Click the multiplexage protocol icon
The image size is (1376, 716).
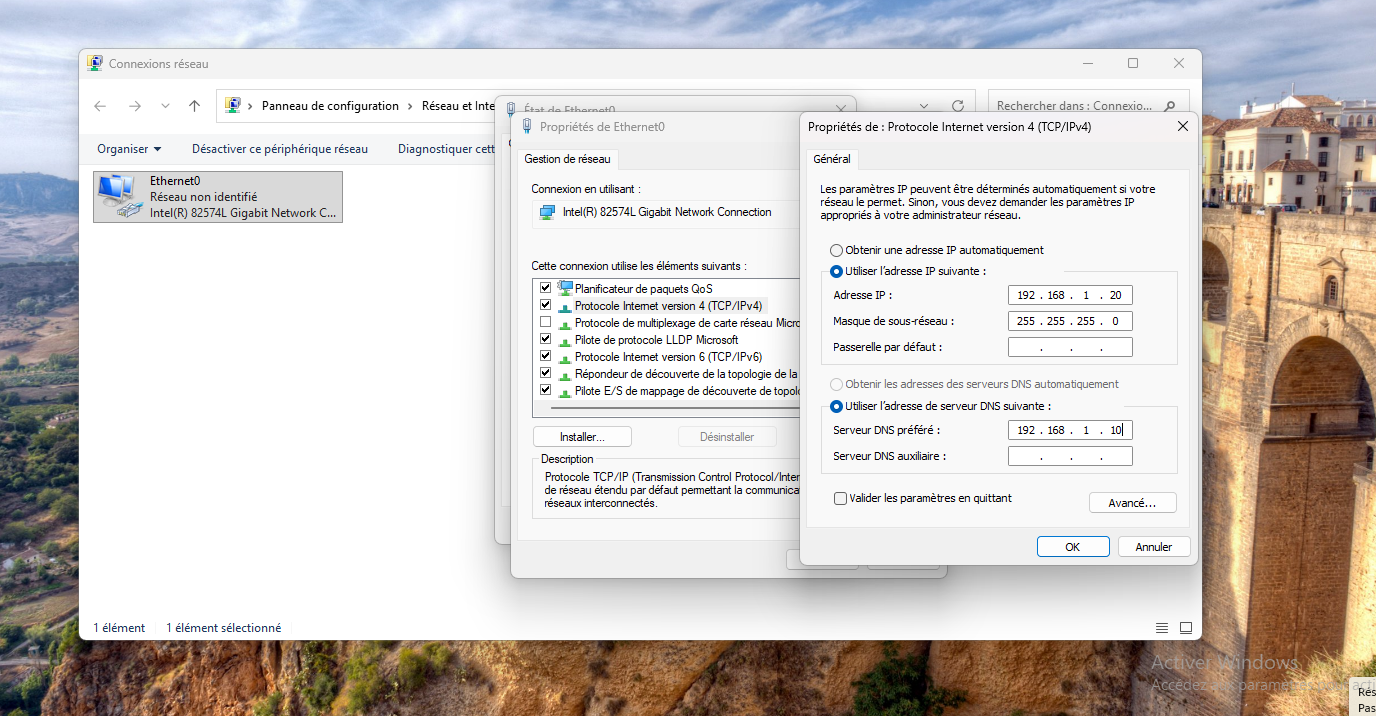[x=565, y=323]
